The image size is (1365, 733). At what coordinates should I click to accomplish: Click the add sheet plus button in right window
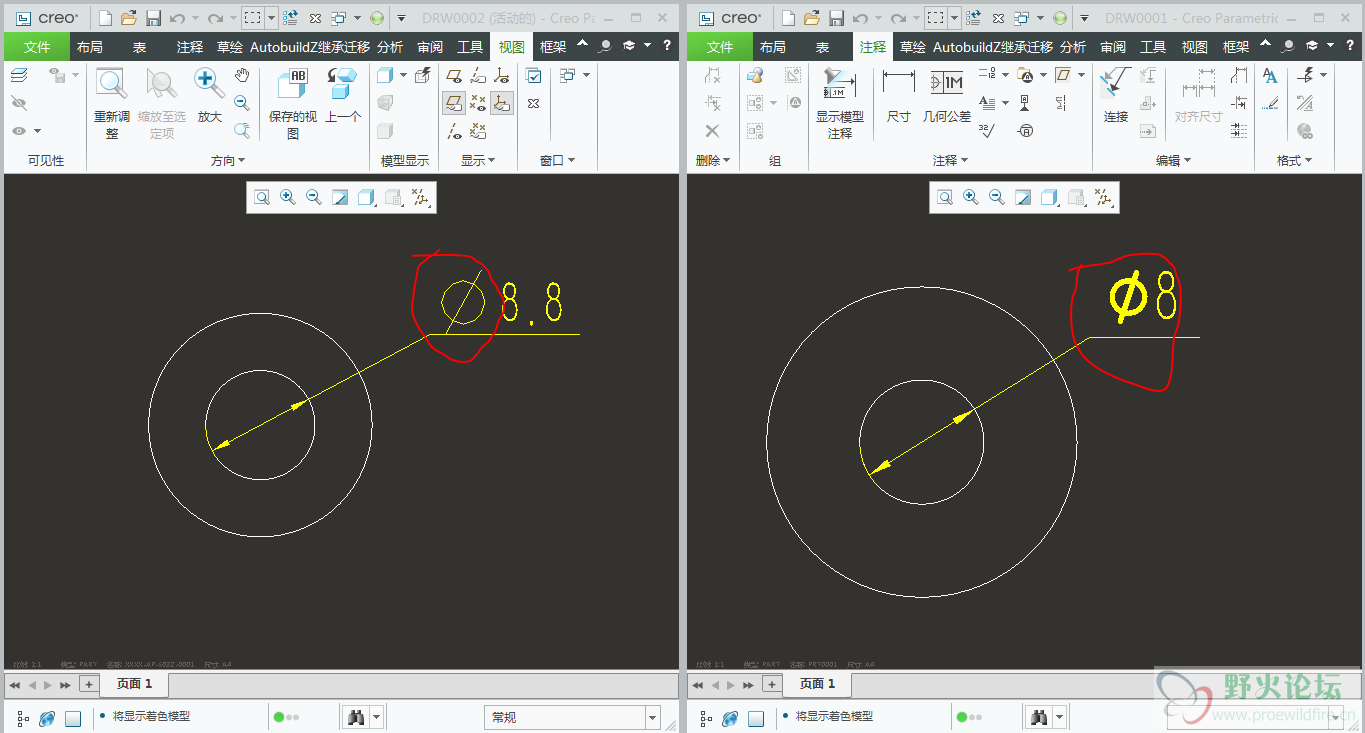771,684
